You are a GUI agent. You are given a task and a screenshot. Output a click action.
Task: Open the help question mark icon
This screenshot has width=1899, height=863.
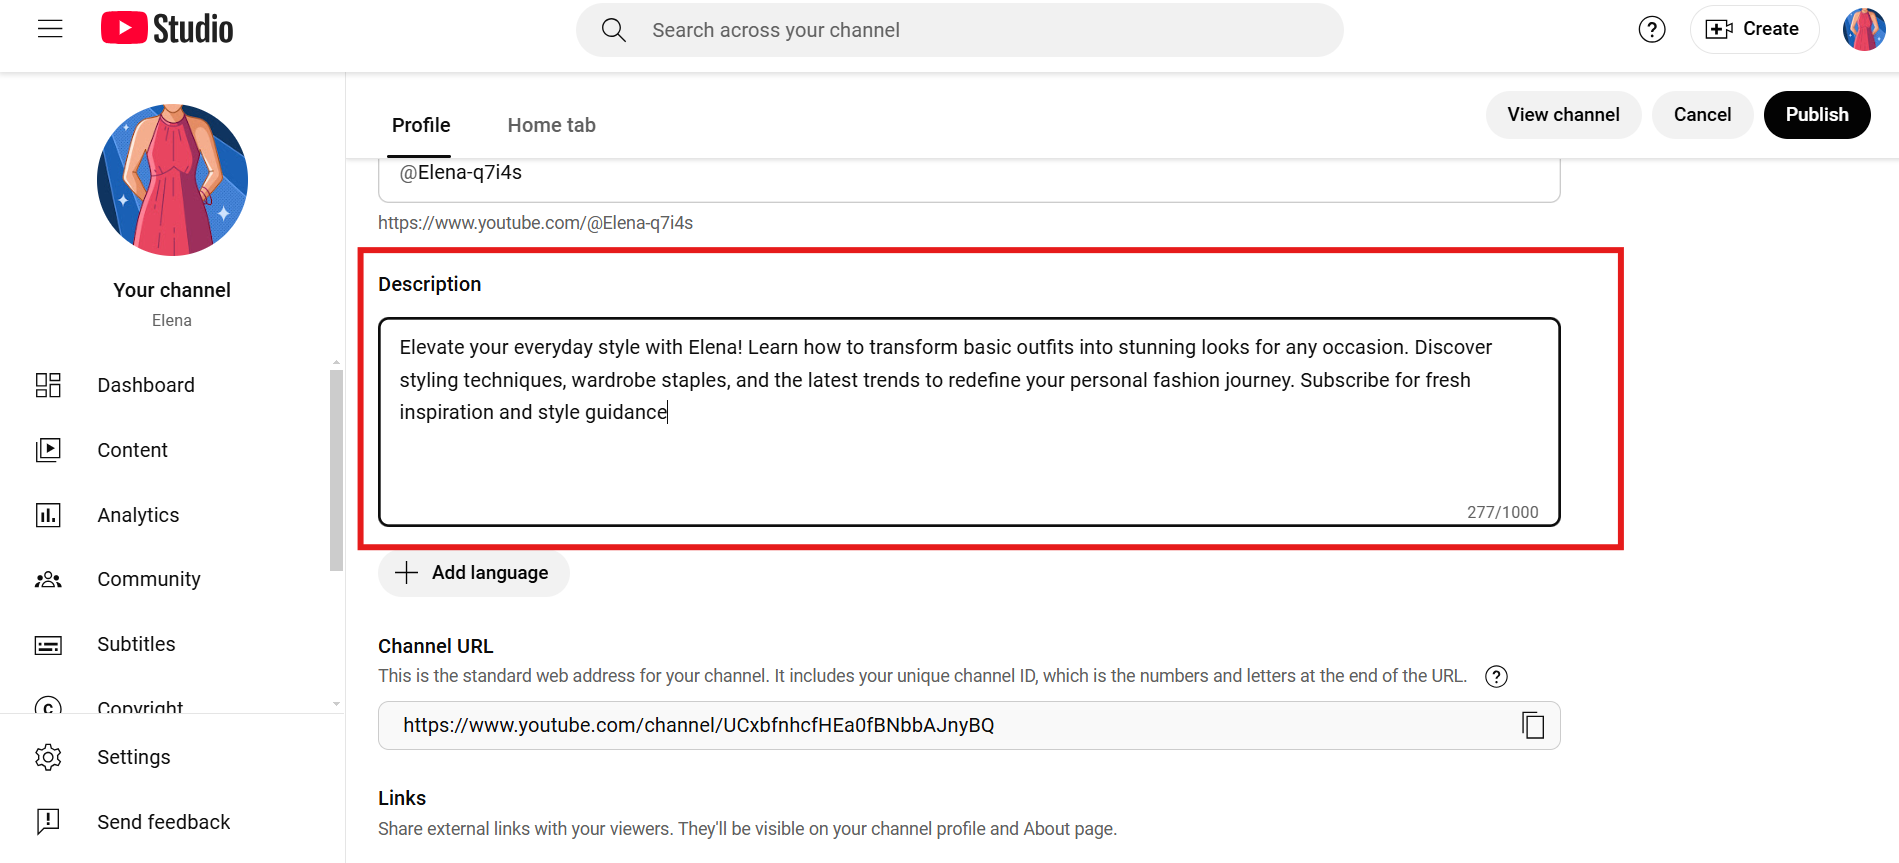click(x=1652, y=30)
